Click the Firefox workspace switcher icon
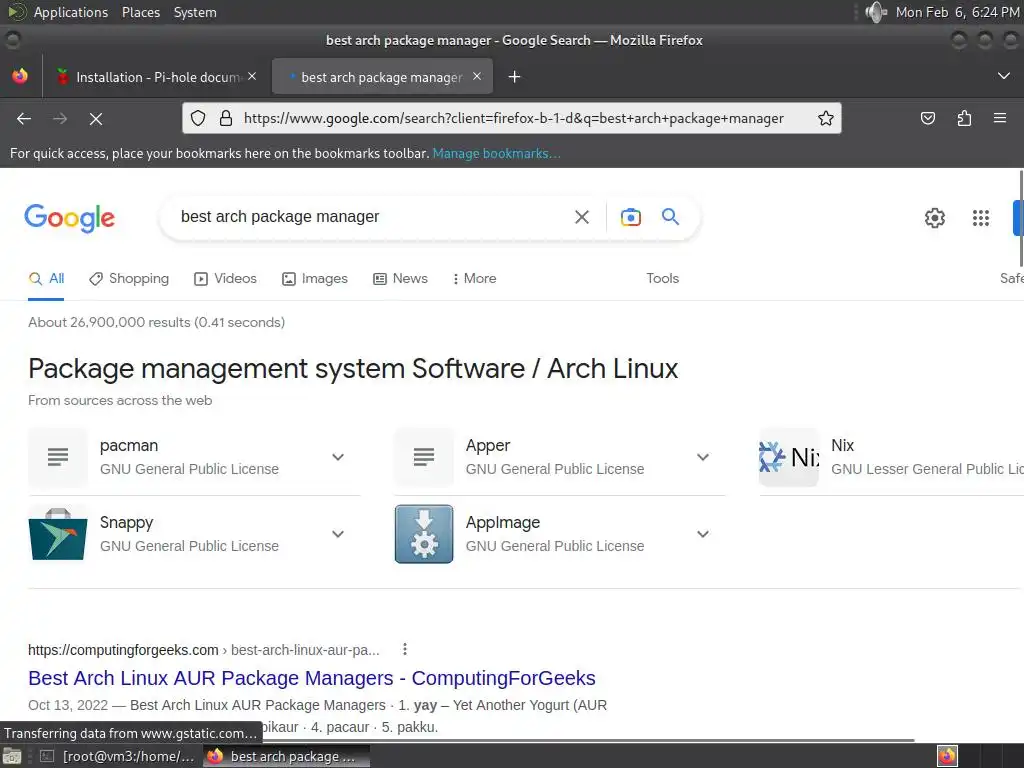 947,756
